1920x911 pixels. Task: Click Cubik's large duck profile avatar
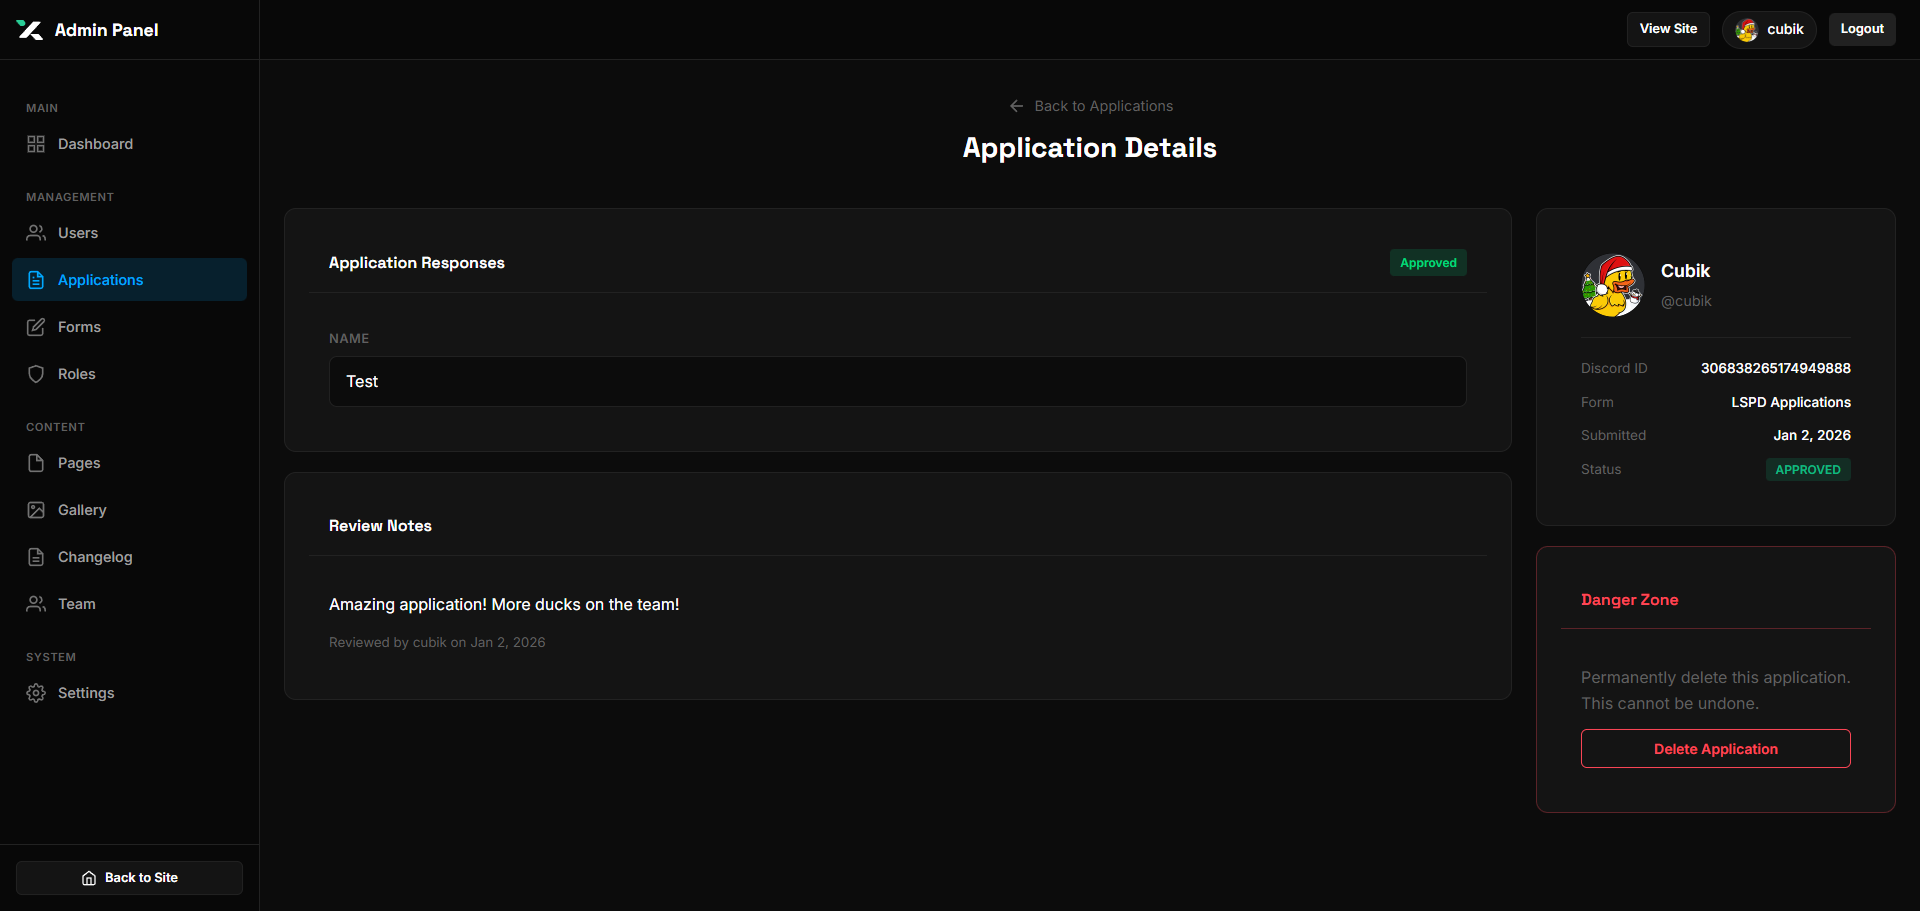(1612, 285)
